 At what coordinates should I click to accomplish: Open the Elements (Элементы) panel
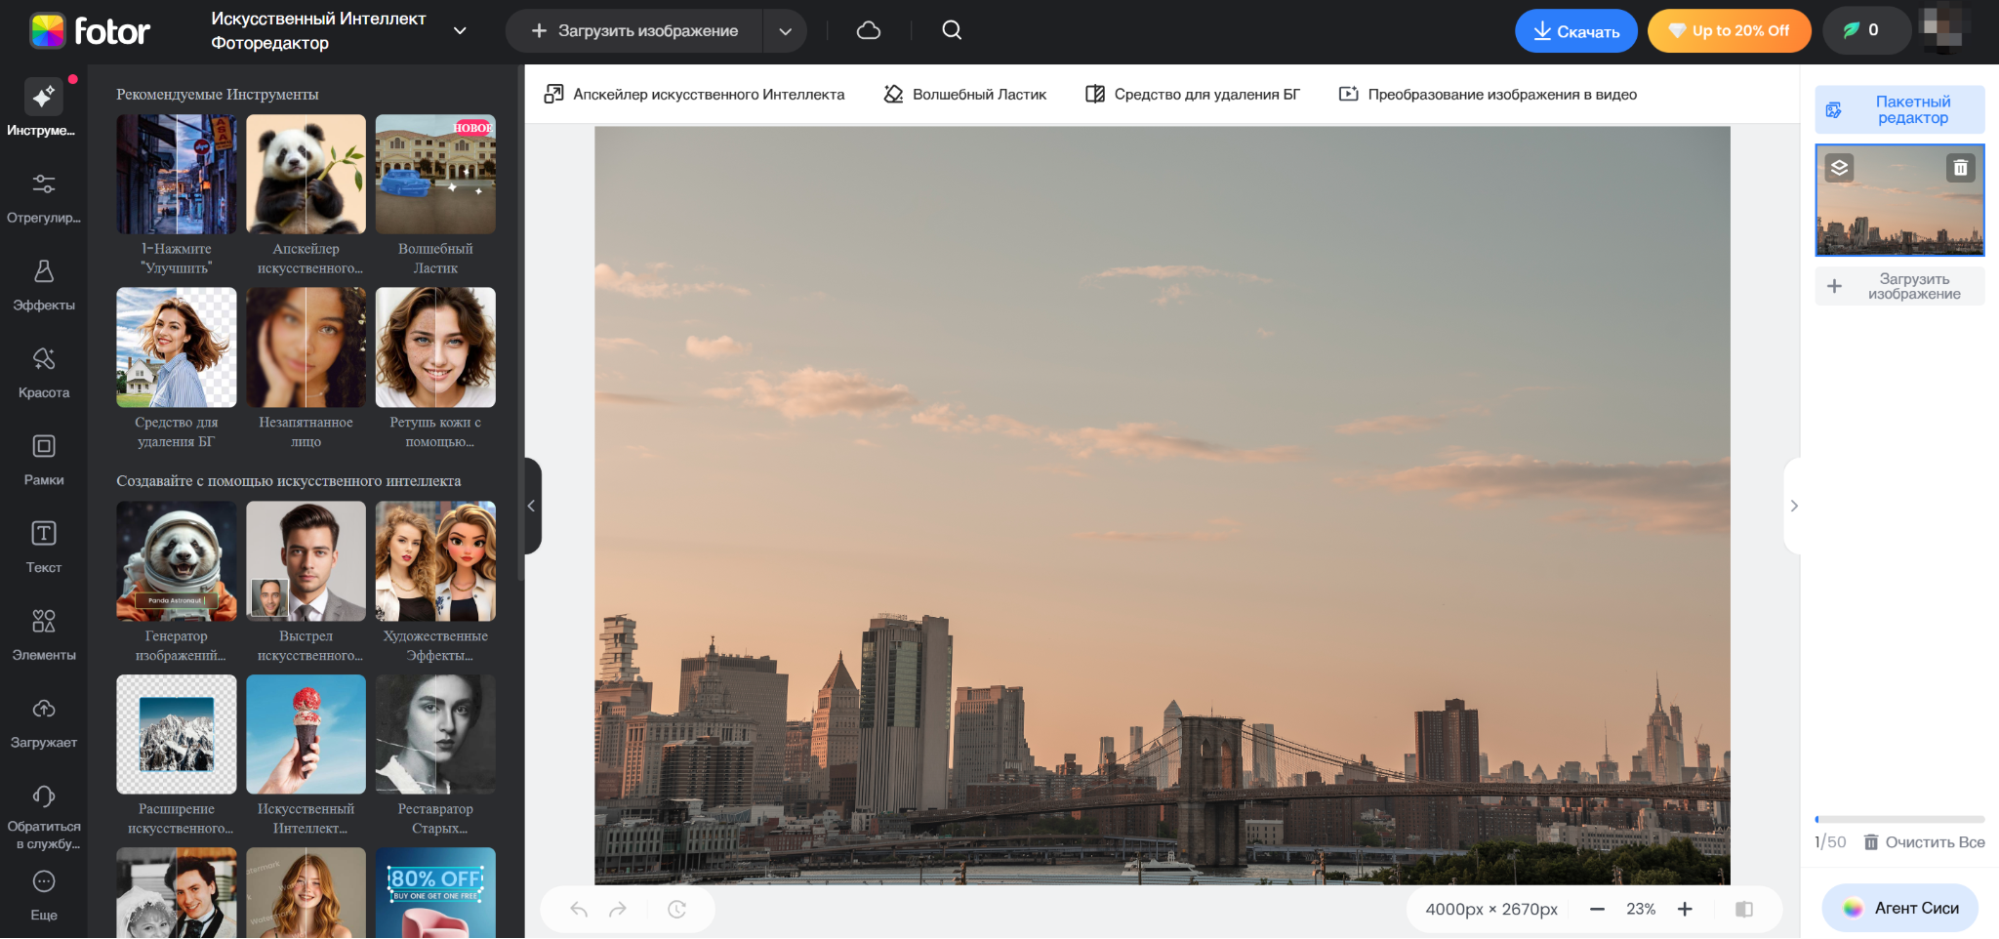pos(43,633)
